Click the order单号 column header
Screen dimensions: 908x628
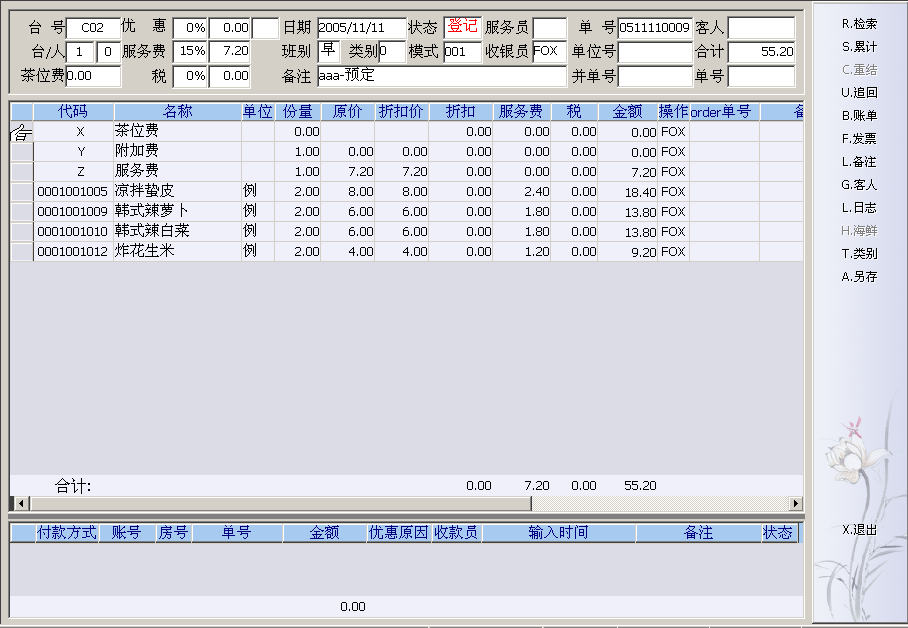[724, 112]
